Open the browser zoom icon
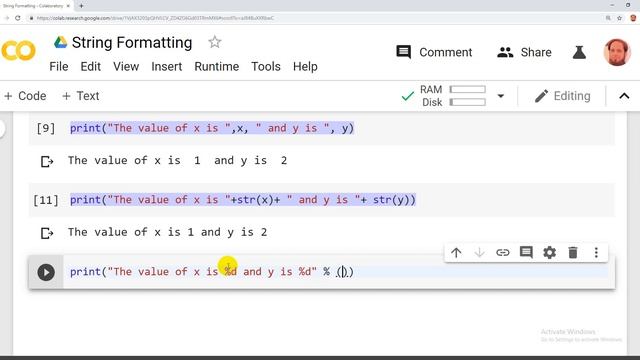Image resolution: width=640 pixels, height=360 pixels. 608,18
